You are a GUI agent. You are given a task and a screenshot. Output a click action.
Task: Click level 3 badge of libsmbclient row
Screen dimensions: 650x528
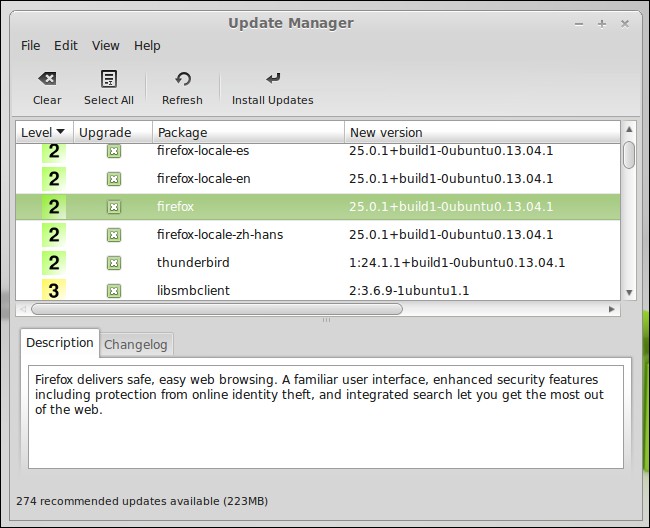point(54,290)
